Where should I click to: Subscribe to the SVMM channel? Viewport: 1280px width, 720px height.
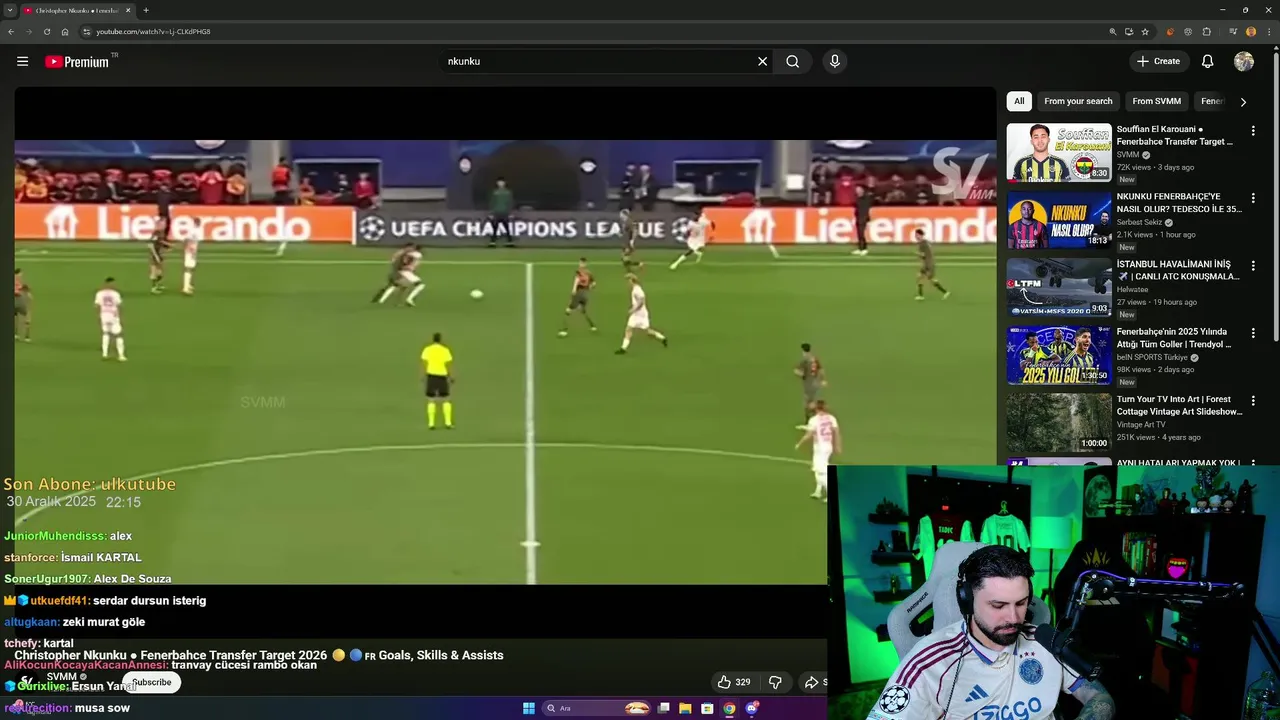[x=152, y=682]
